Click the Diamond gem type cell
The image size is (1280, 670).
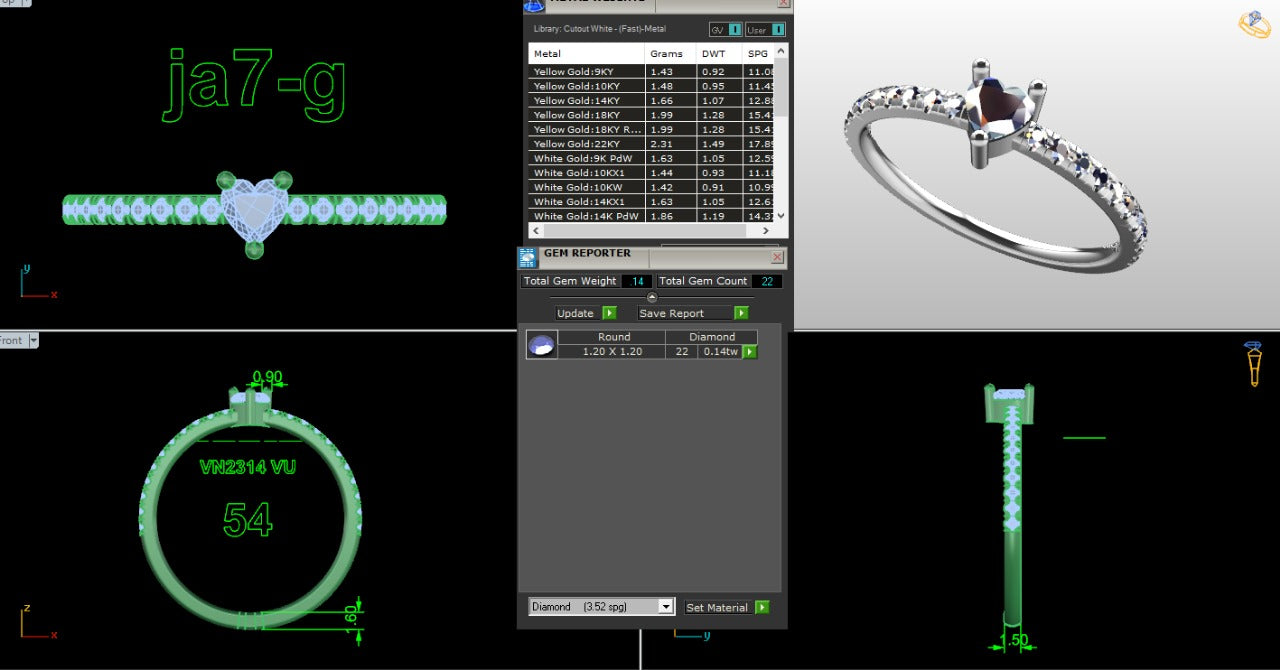click(x=711, y=337)
